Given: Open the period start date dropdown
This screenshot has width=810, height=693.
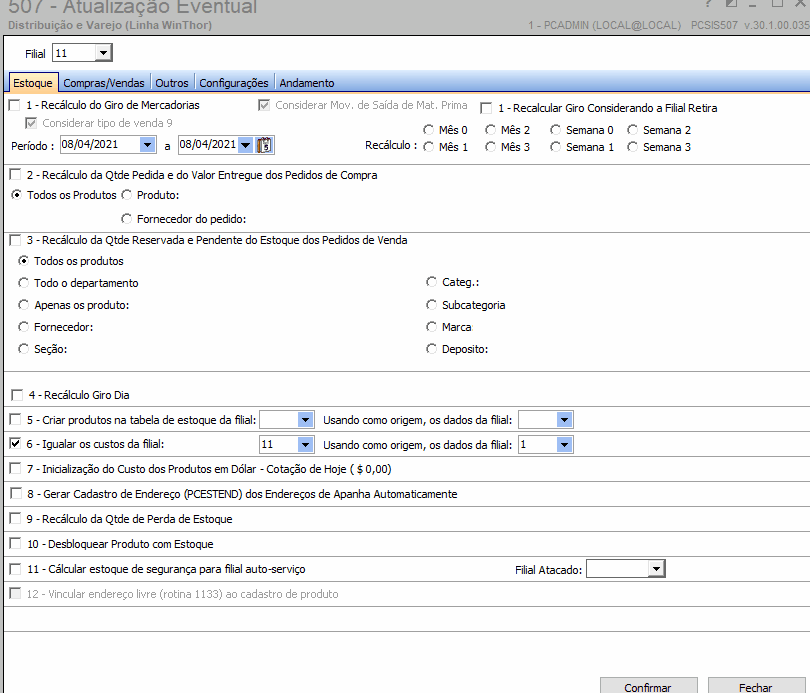Looking at the screenshot, I should pos(147,145).
